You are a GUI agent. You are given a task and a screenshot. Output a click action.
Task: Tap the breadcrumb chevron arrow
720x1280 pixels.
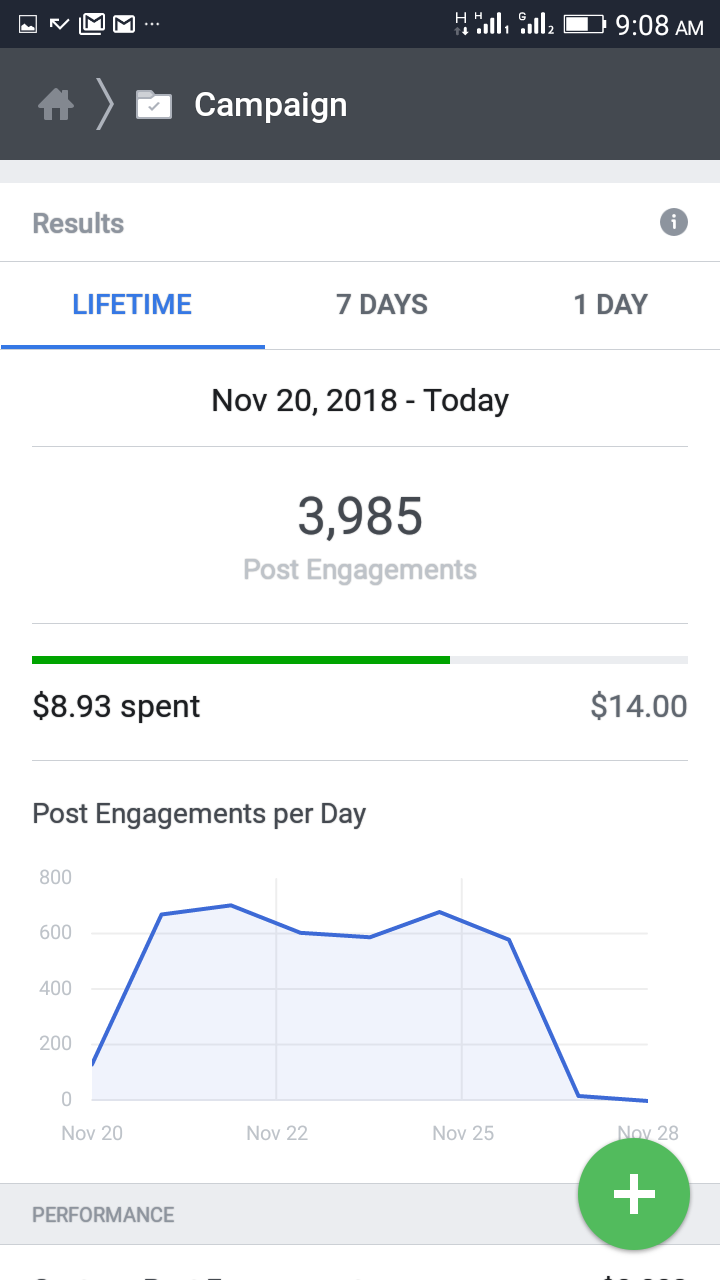(x=105, y=104)
